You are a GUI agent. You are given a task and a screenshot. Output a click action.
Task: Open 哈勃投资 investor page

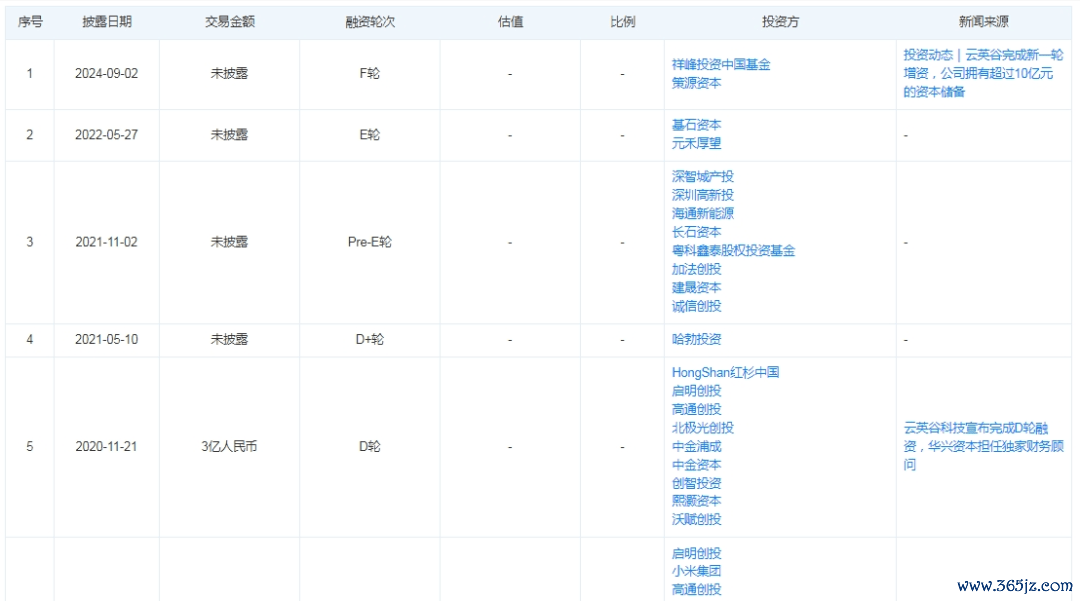pos(696,339)
